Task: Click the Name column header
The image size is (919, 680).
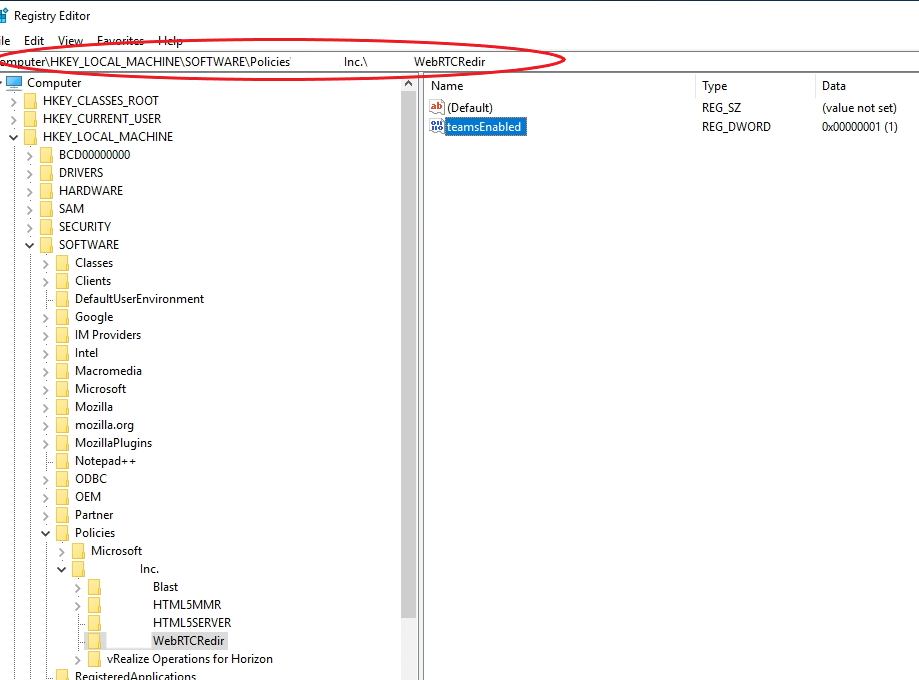Action: coord(450,85)
